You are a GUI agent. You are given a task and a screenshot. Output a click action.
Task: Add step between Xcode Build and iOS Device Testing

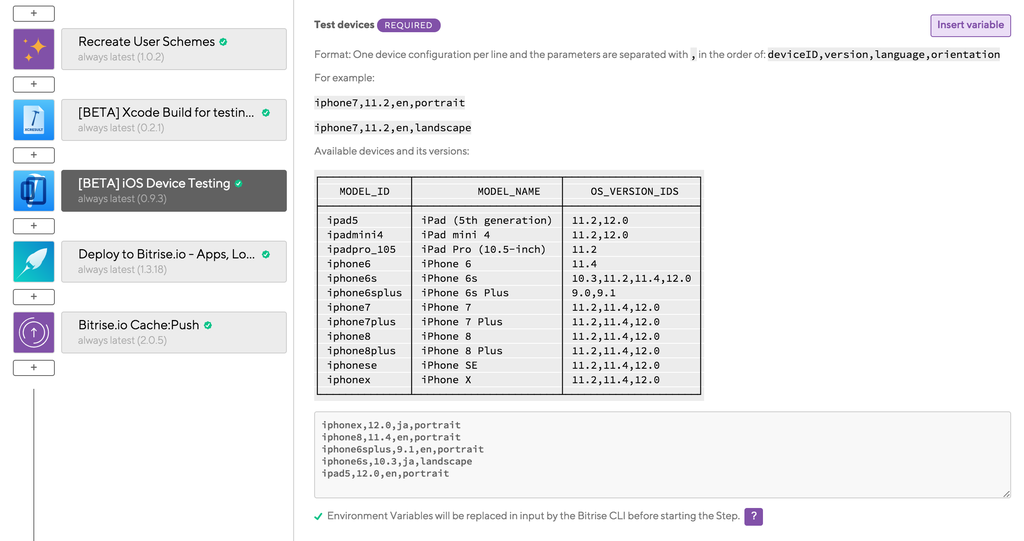tap(34, 155)
